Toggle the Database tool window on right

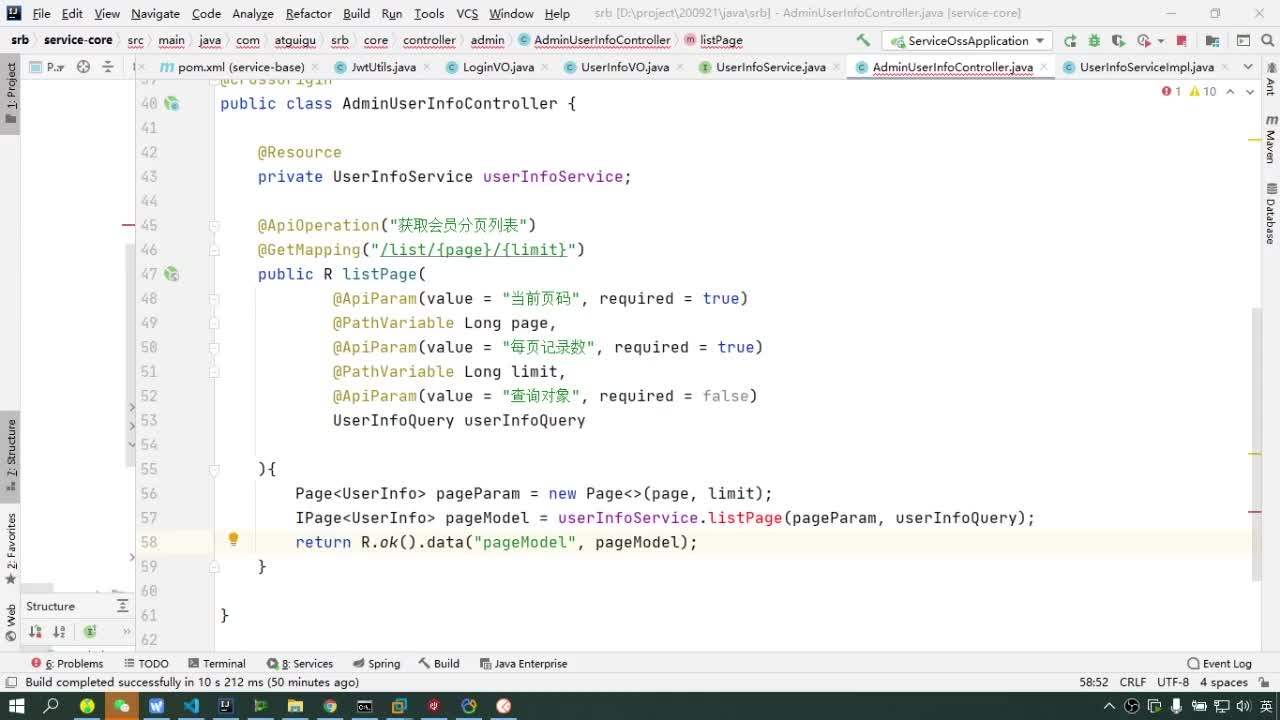1270,213
